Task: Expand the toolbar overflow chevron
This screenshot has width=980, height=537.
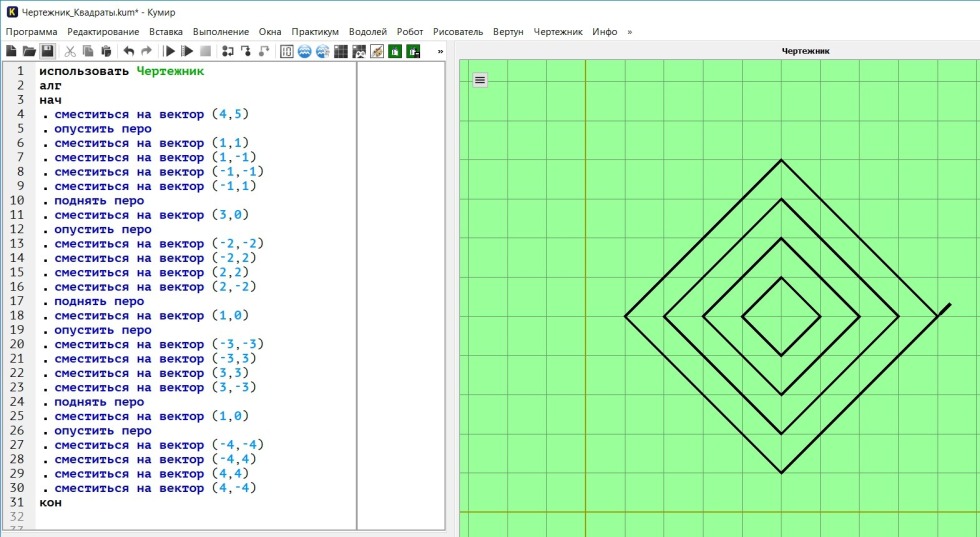Action: (x=440, y=51)
